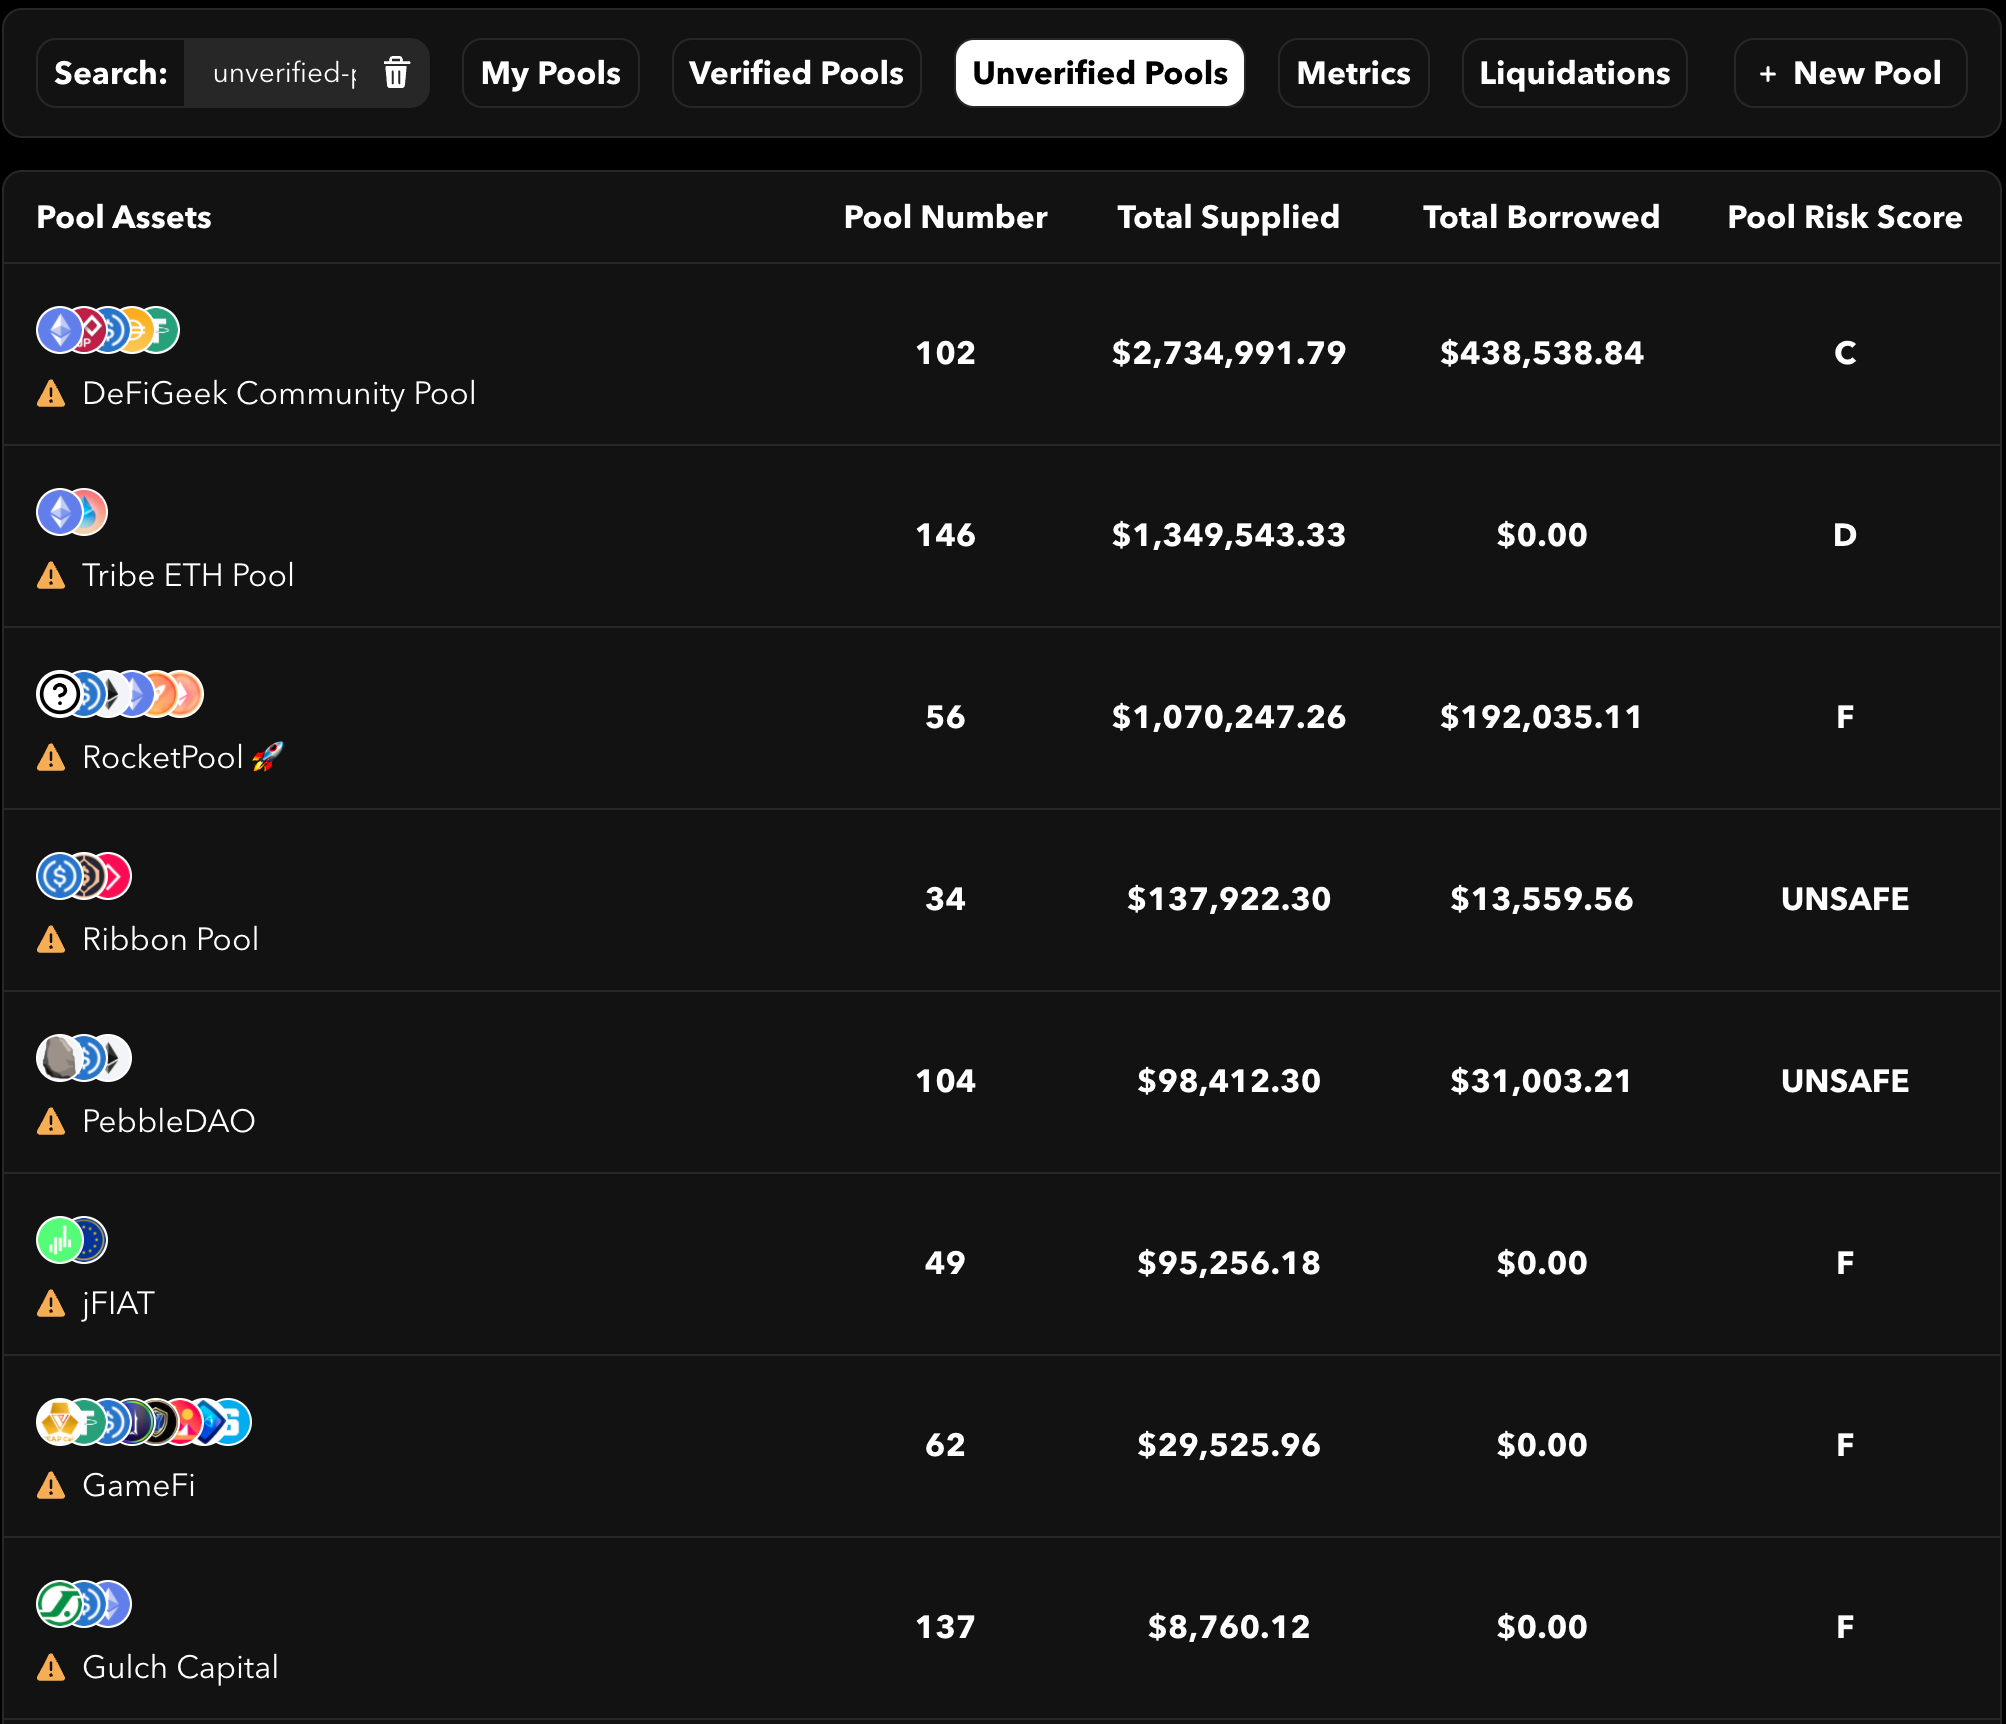Open the Liquidations page
The height and width of the screenshot is (1724, 2006).
coord(1574,73)
